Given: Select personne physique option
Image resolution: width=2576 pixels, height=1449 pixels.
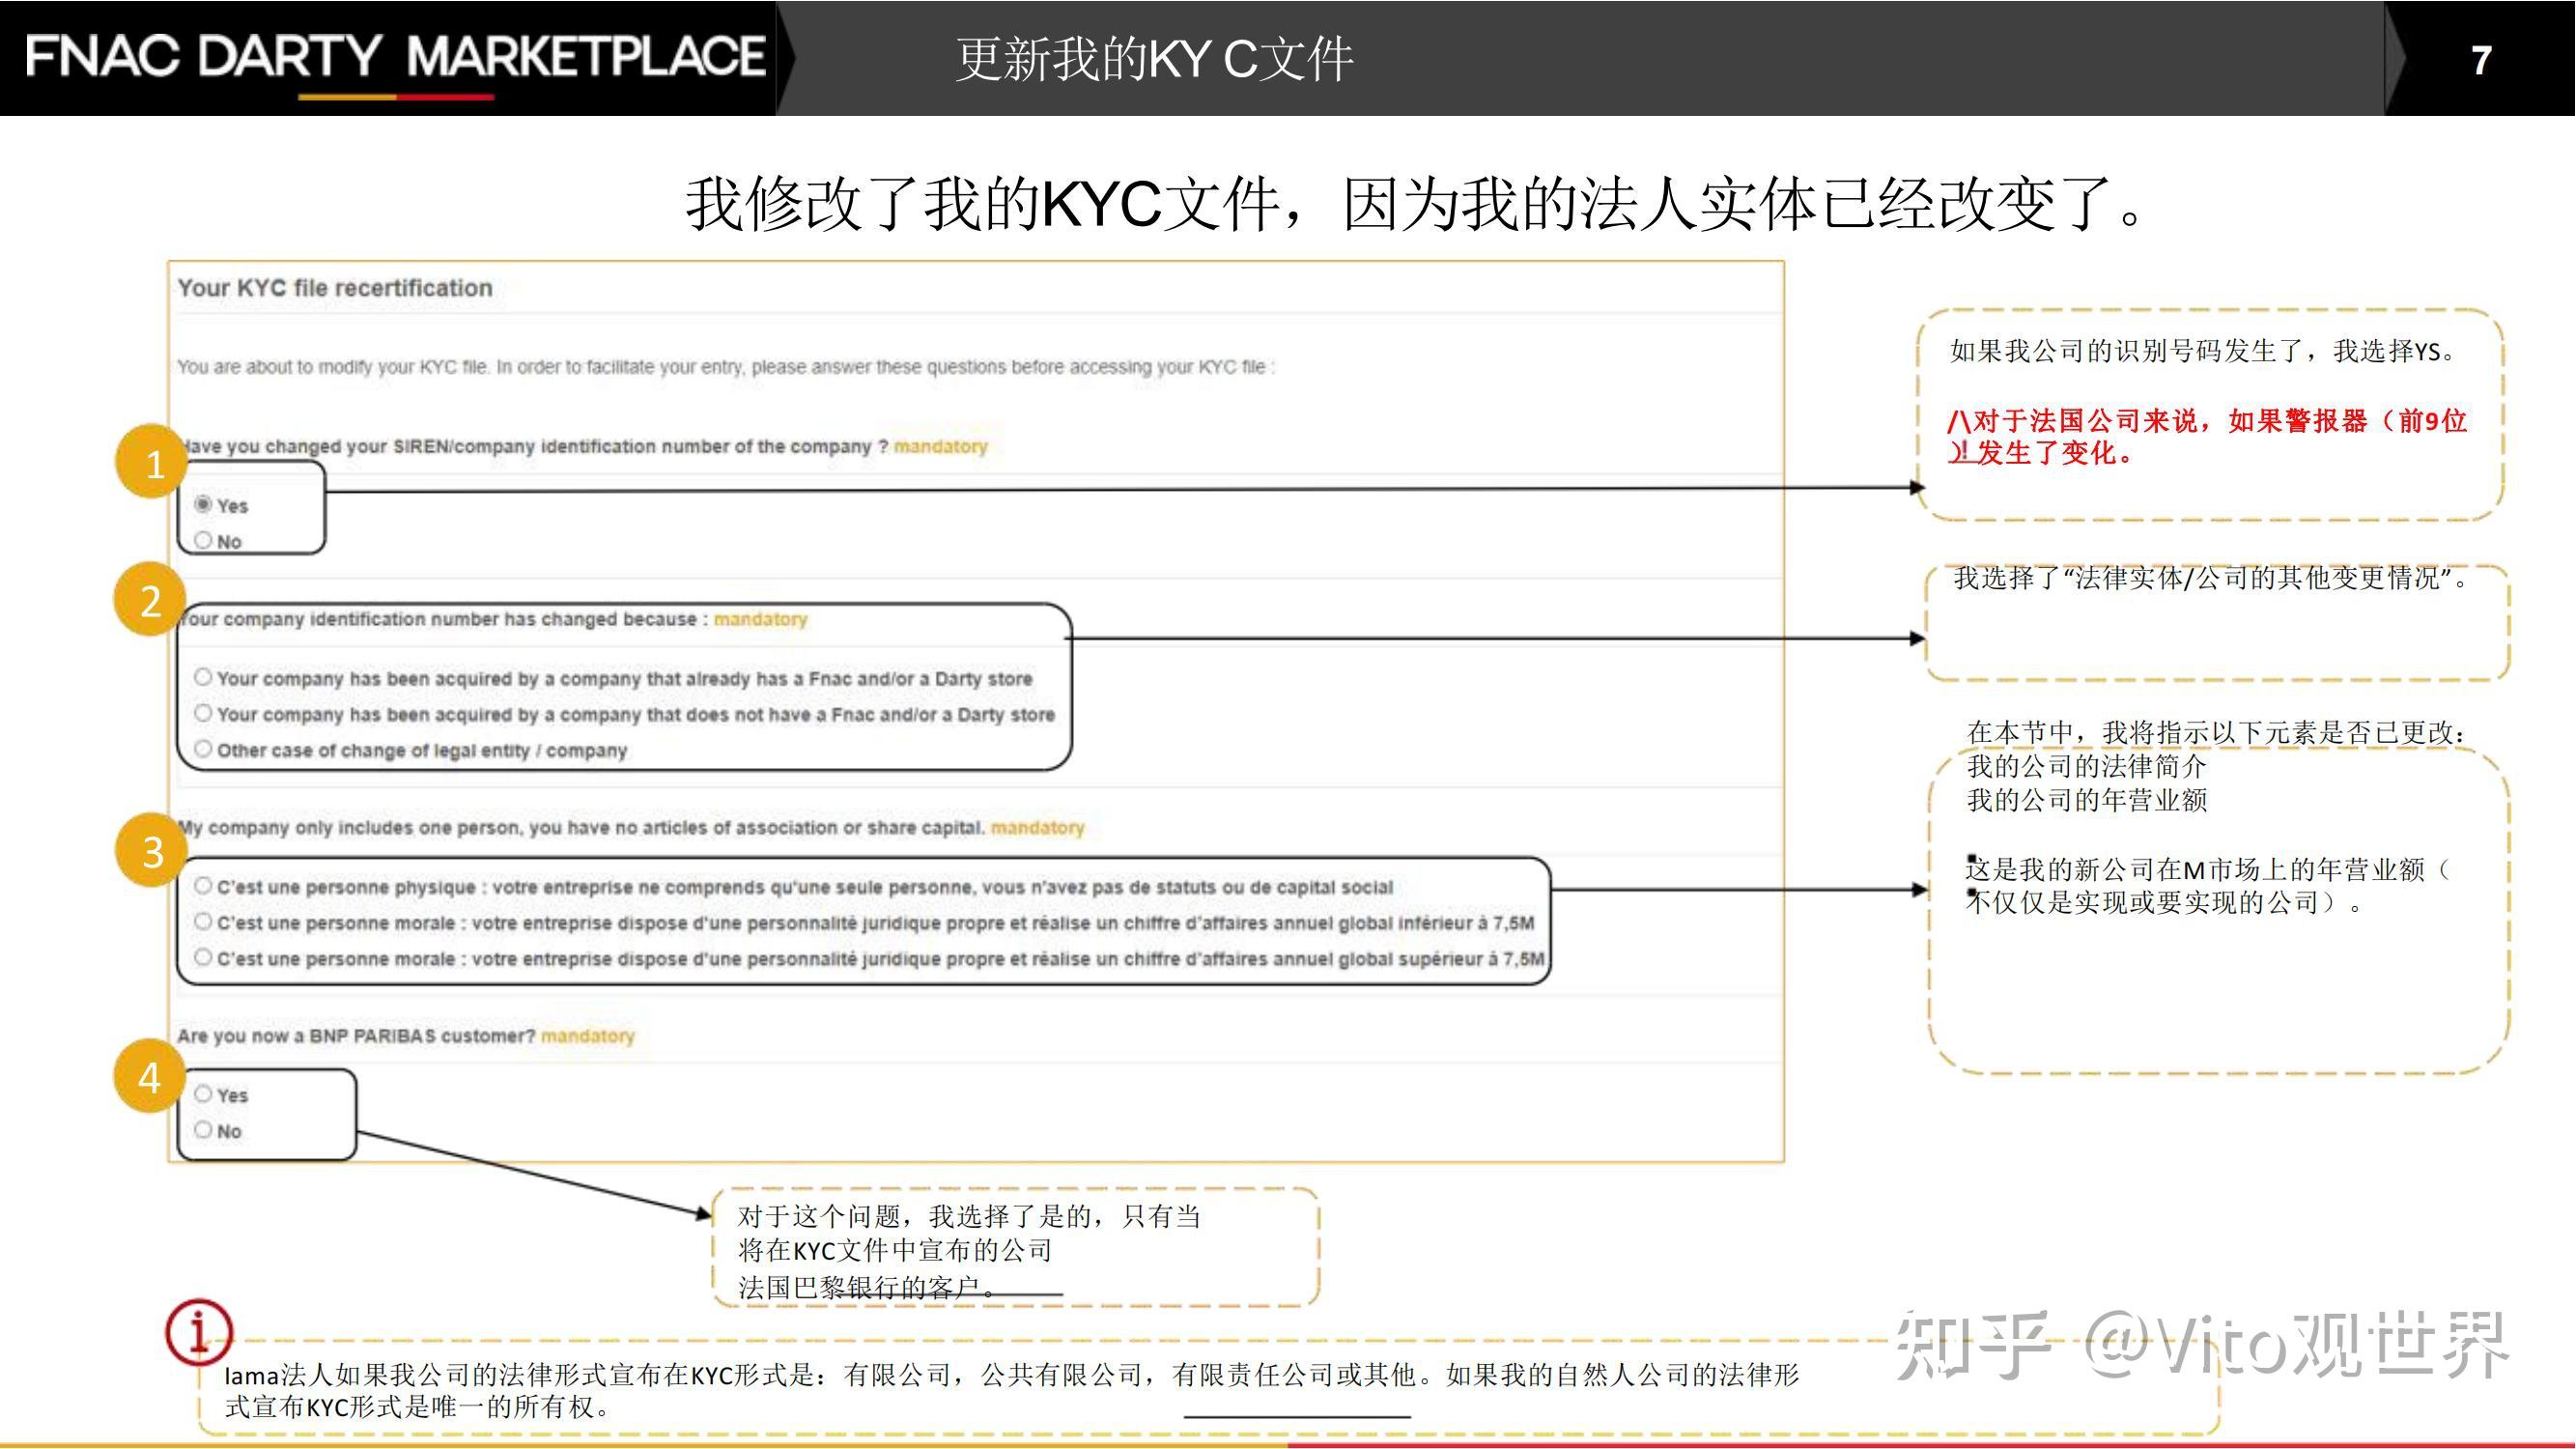Looking at the screenshot, I should tap(203, 885).
